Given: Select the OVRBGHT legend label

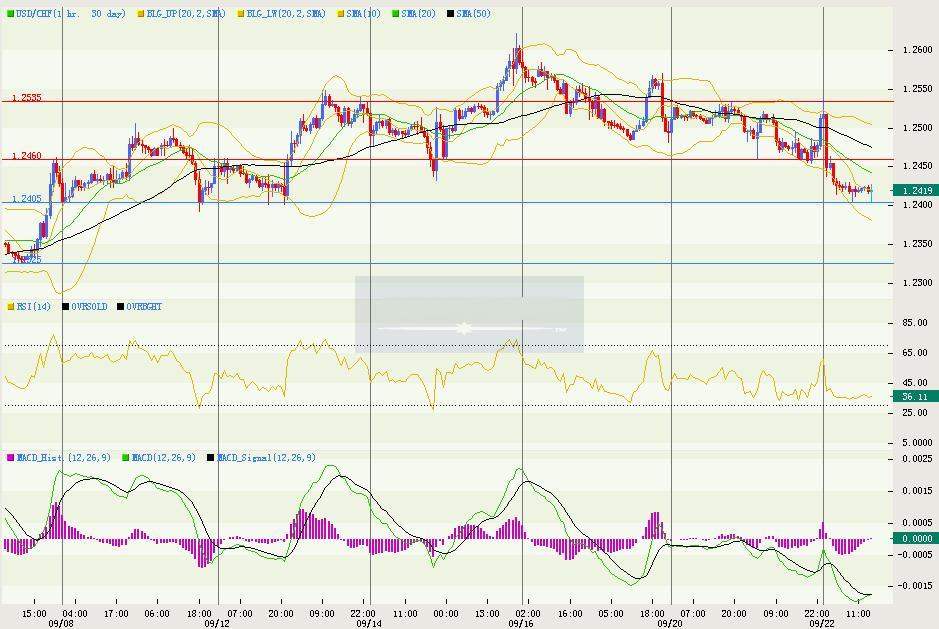Looking at the screenshot, I should click(x=144, y=307).
